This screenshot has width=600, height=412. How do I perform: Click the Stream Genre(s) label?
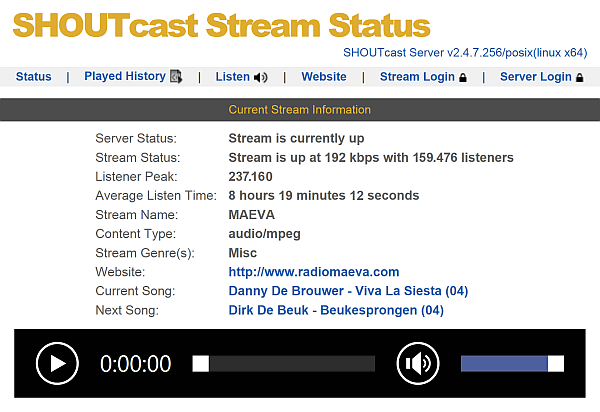(145, 253)
